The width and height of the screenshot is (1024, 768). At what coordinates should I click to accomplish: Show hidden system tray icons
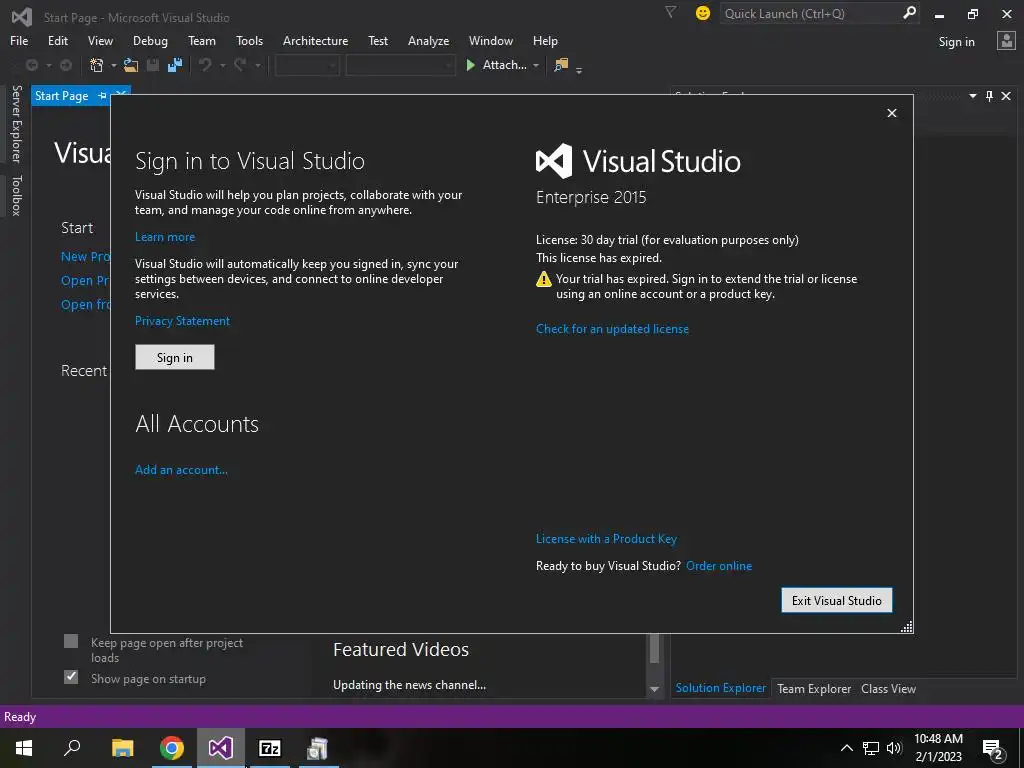[x=846, y=748]
